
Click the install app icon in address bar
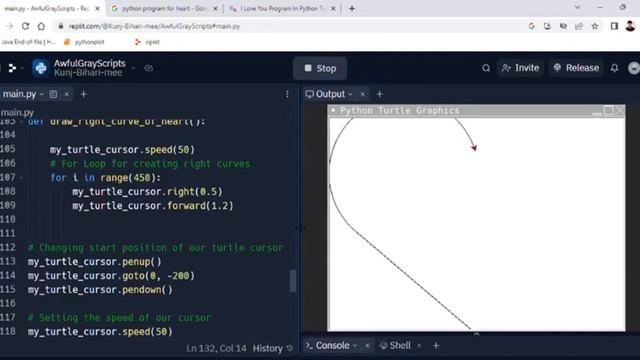(x=547, y=26)
